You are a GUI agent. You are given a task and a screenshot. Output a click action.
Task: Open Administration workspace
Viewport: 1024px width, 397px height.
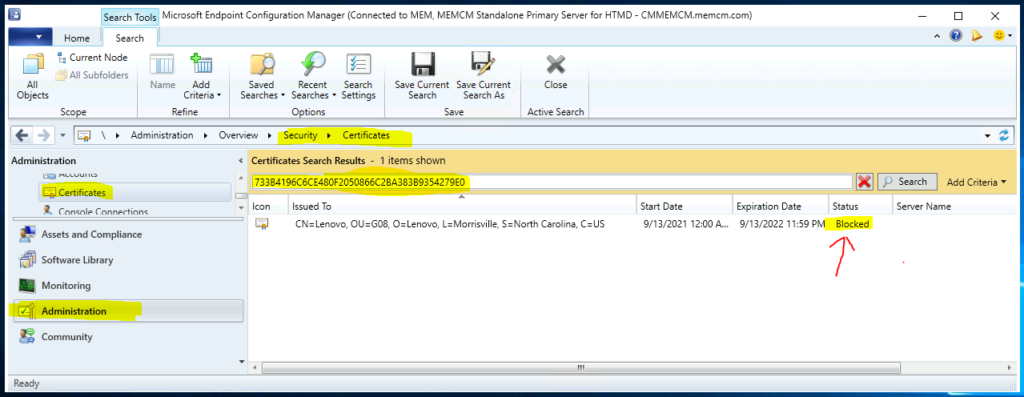(127, 311)
